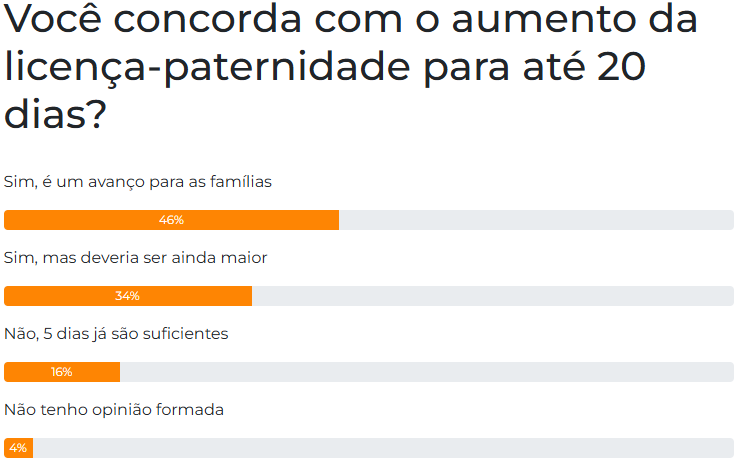Click the gray unfilled part of the 4% bar

click(x=383, y=448)
